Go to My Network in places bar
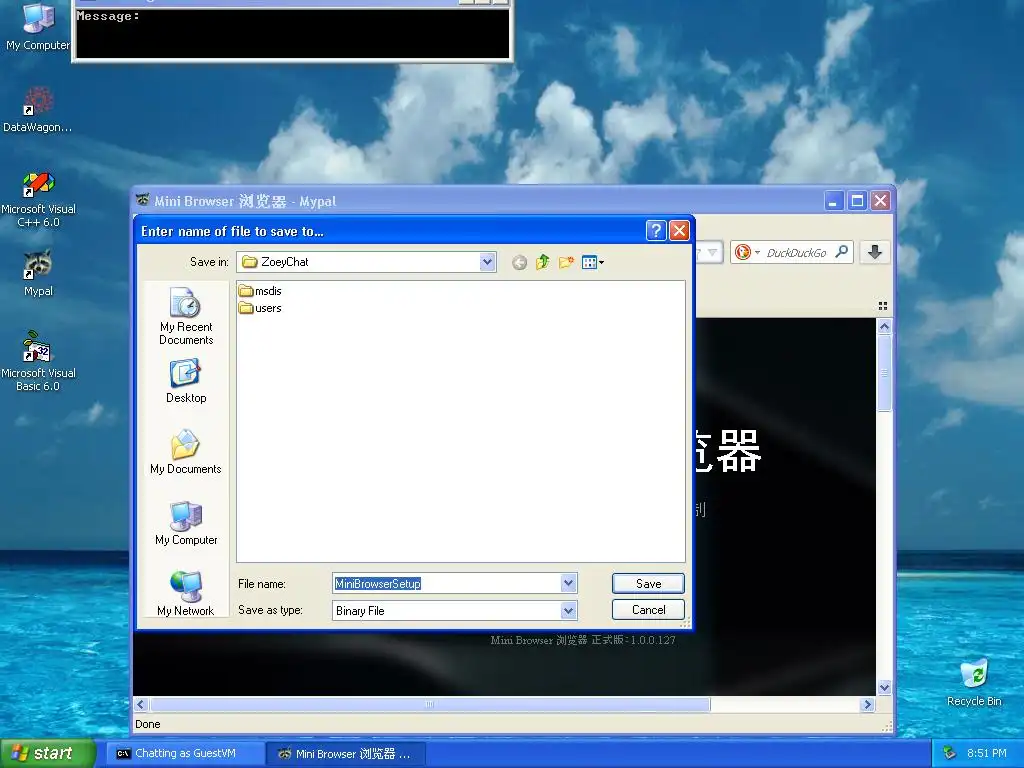This screenshot has width=1024, height=768. 186,593
